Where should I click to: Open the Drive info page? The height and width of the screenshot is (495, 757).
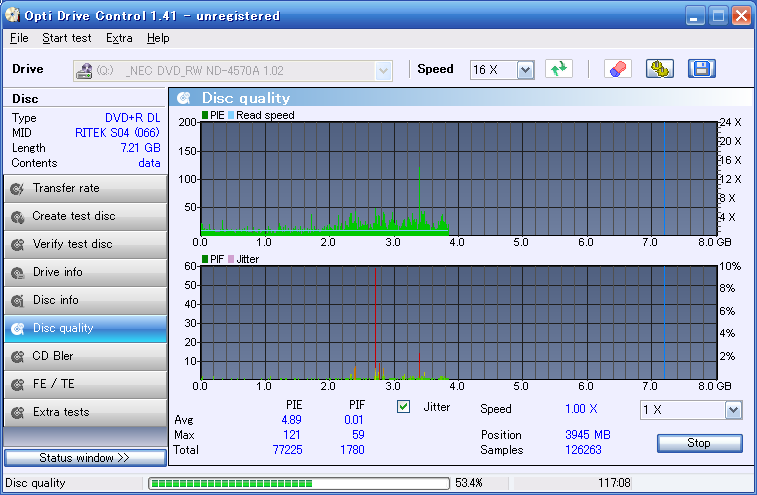pos(85,272)
